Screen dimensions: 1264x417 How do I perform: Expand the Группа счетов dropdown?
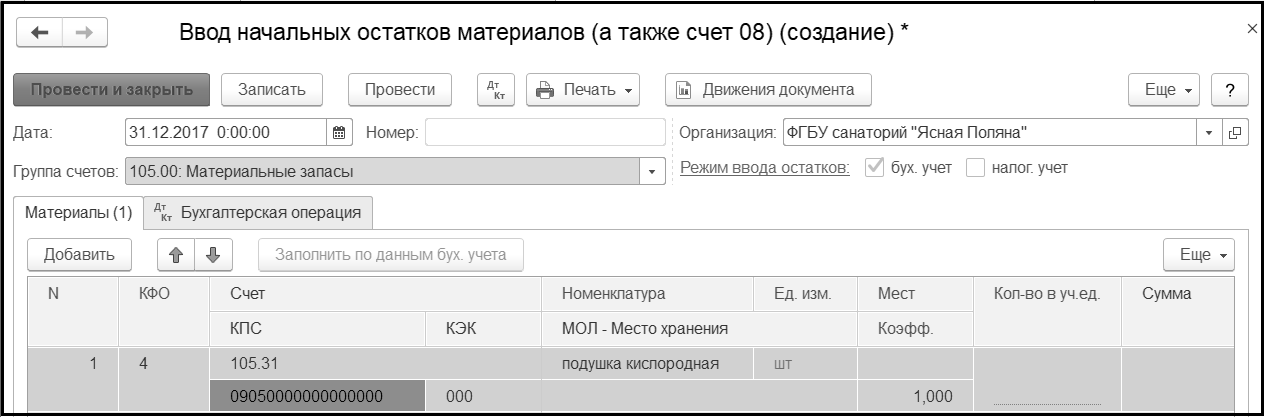click(653, 172)
